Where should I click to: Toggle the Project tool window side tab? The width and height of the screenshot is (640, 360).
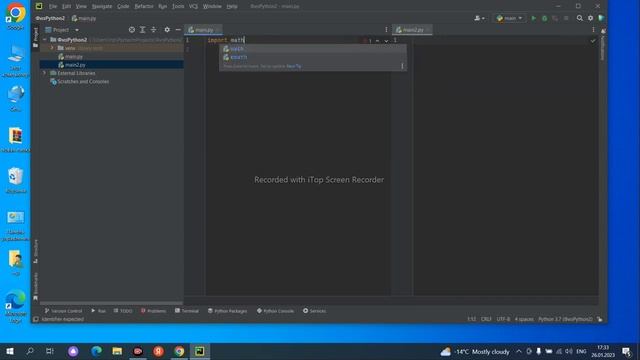[36, 37]
